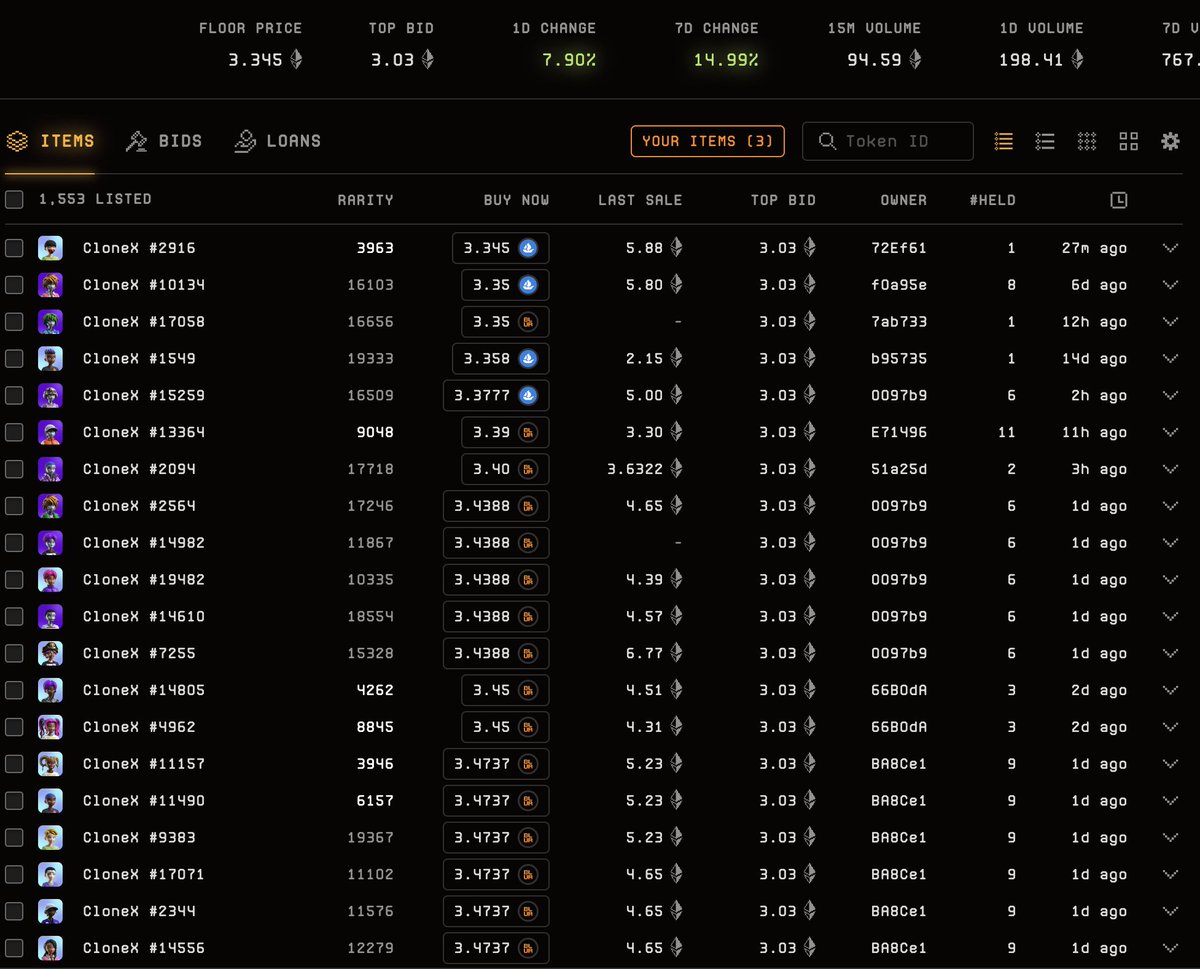The width and height of the screenshot is (1200, 969).
Task: Sort by the Rarity column header
Action: point(365,200)
